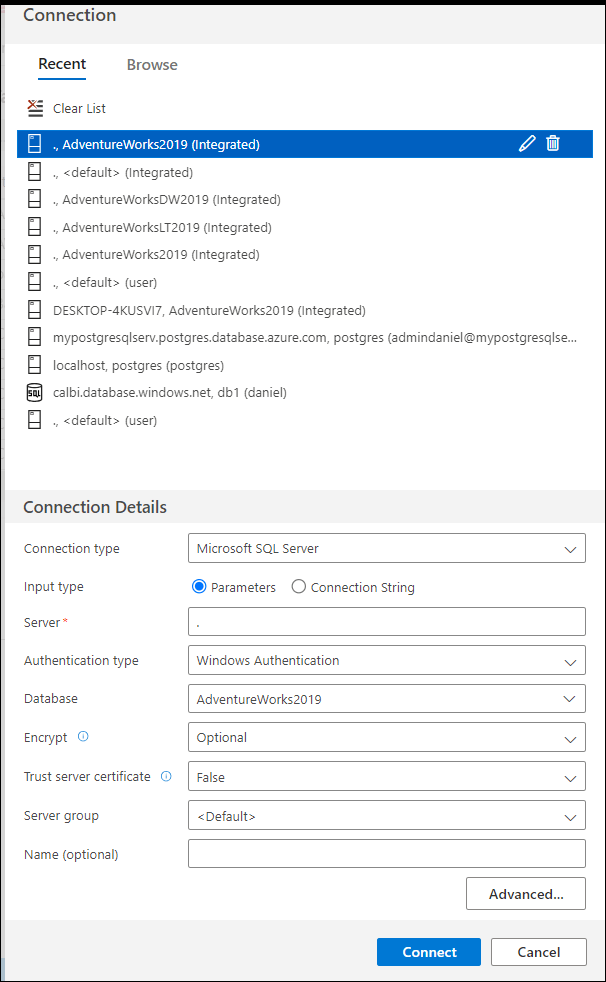Open the Connection type dropdown
606x982 pixels.
pyautogui.click(x=386, y=549)
